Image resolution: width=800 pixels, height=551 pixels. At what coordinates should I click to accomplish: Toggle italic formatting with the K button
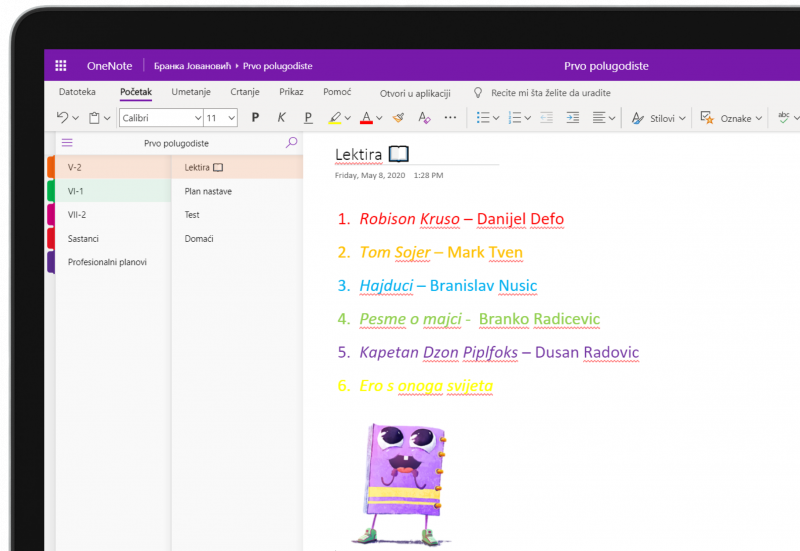coord(282,118)
